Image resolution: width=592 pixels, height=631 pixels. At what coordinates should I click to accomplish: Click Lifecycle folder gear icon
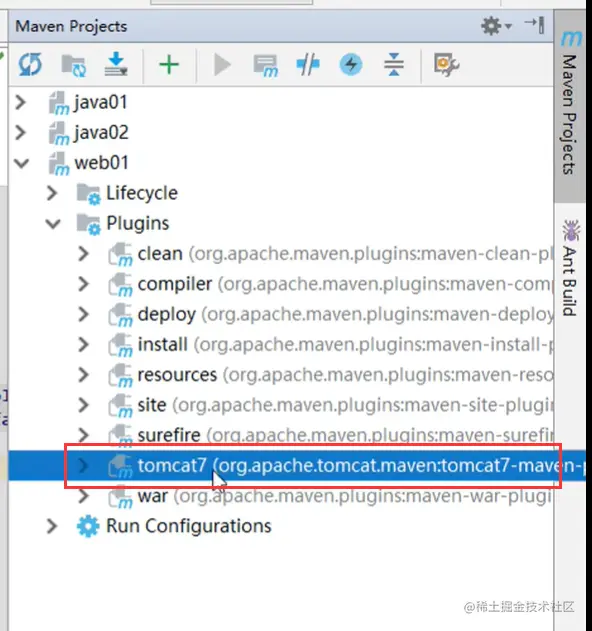[89, 194]
